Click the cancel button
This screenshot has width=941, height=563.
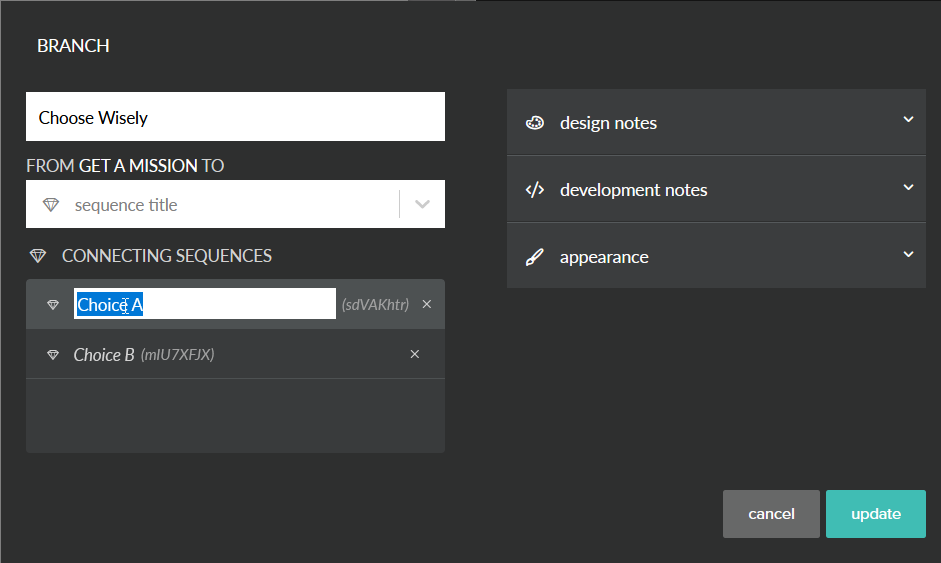(771, 514)
